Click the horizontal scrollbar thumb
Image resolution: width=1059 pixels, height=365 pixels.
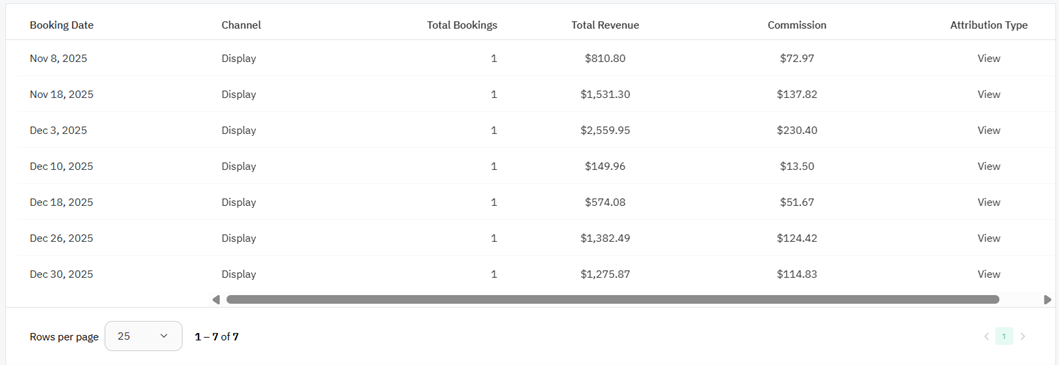613,299
